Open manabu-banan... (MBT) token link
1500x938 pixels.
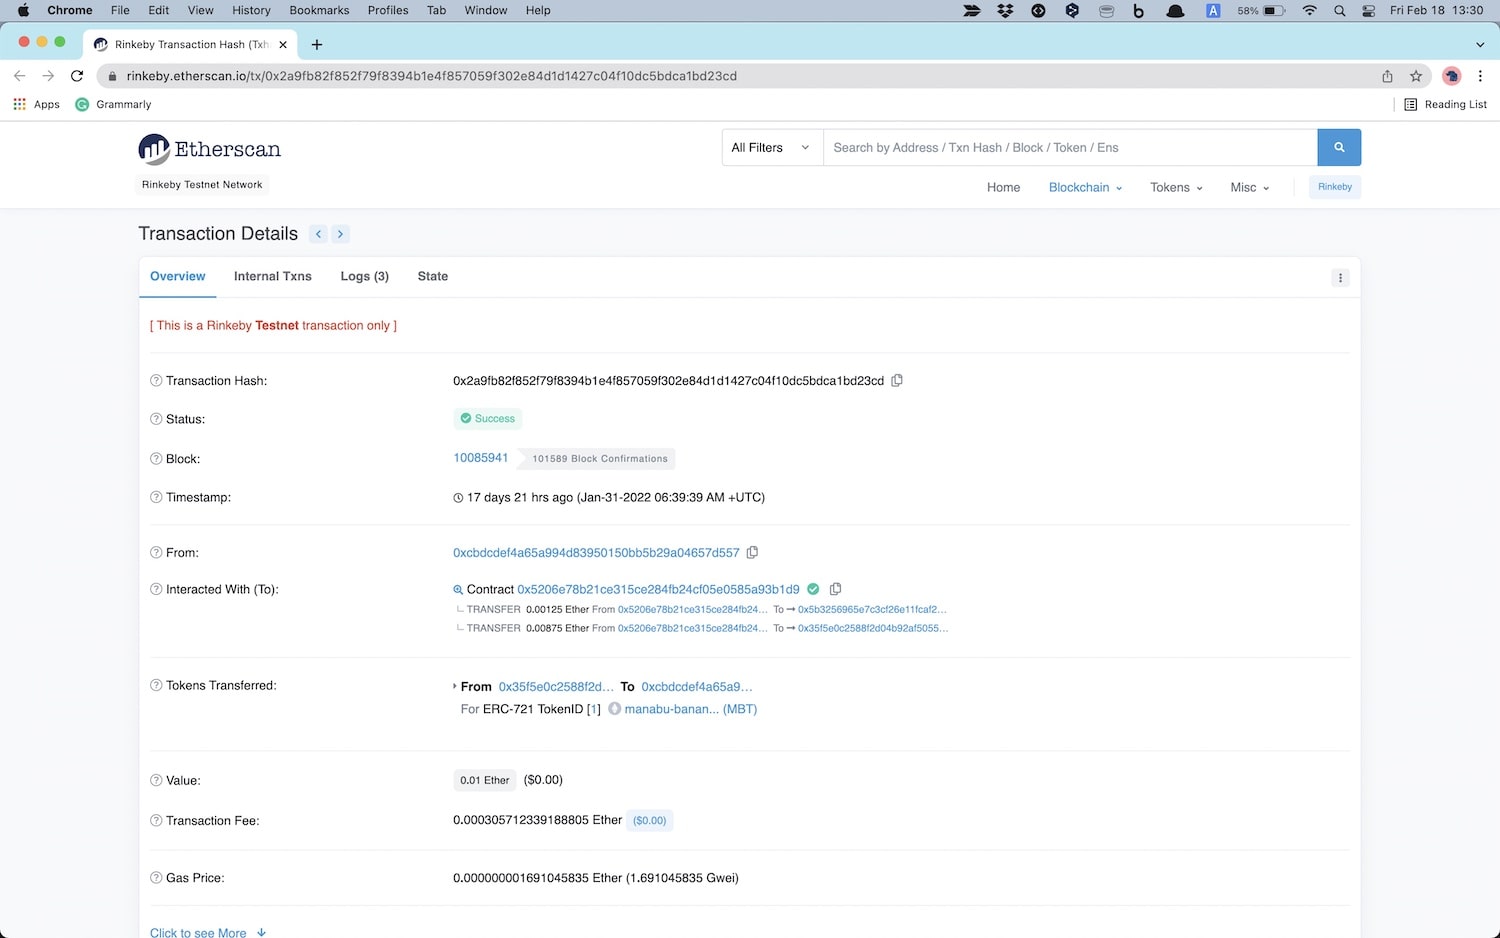point(690,709)
